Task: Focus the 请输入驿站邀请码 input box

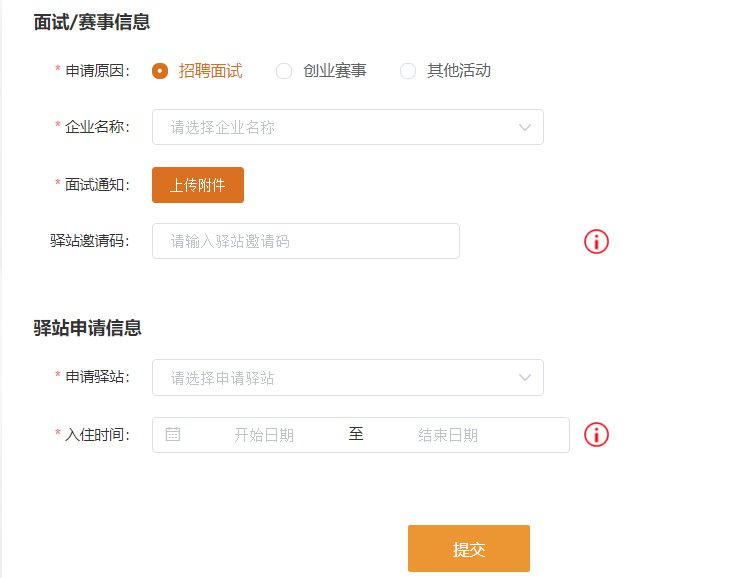Action: 305,241
